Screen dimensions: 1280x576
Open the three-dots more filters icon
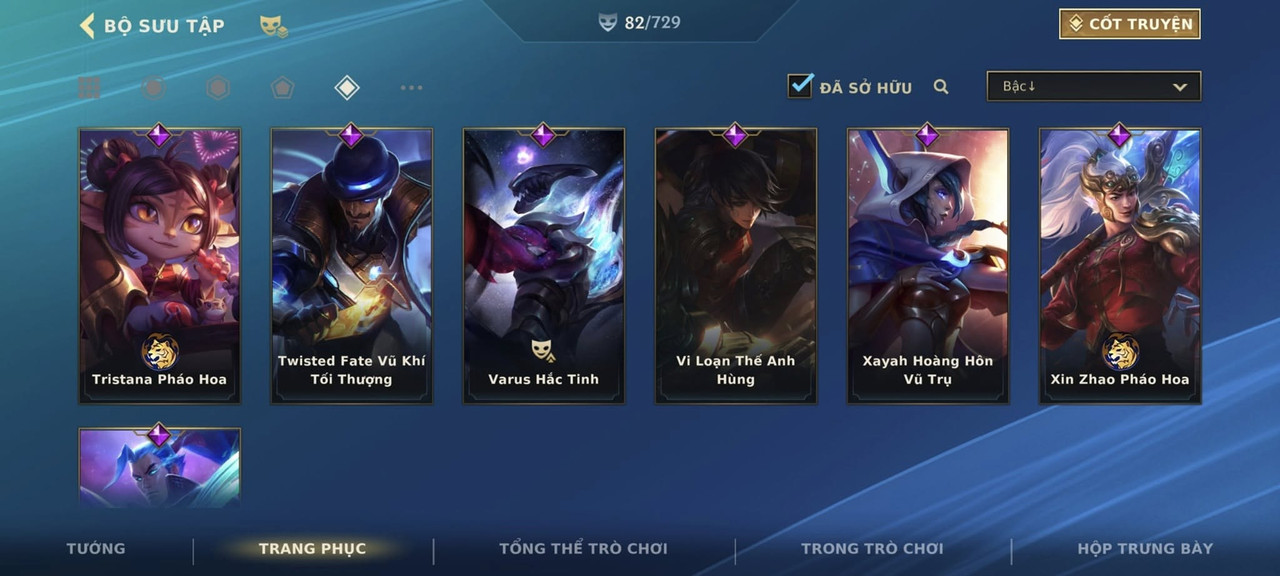coord(411,88)
